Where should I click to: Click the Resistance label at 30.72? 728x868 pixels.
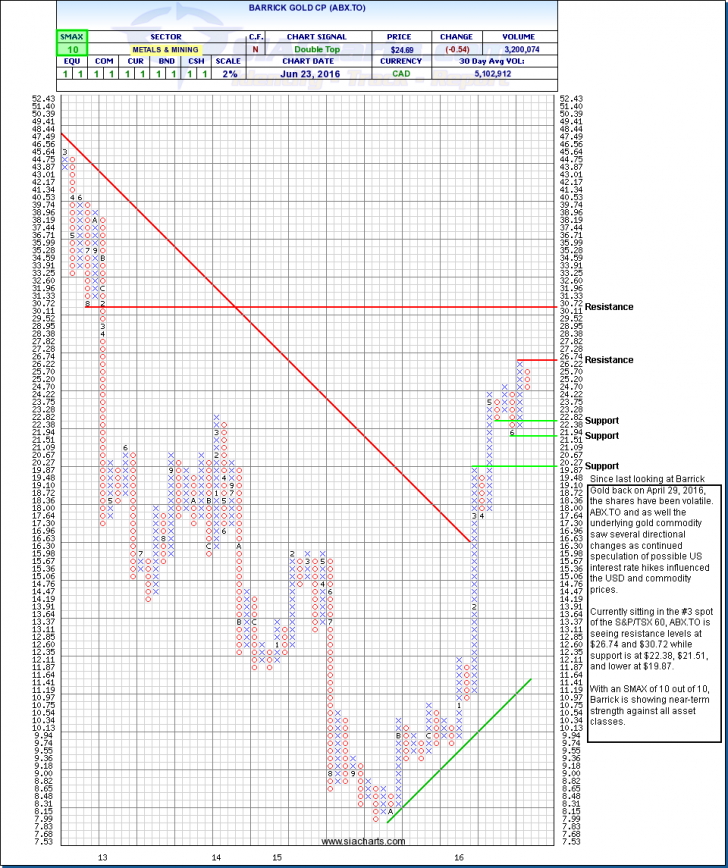[x=609, y=307]
